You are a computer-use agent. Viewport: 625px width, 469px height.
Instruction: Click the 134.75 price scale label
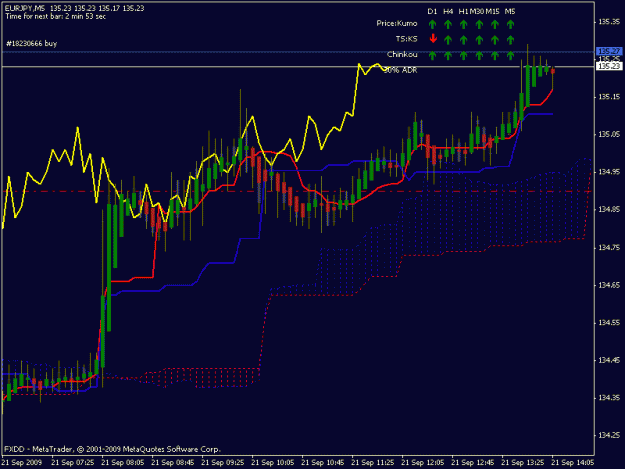pyautogui.click(x=609, y=247)
